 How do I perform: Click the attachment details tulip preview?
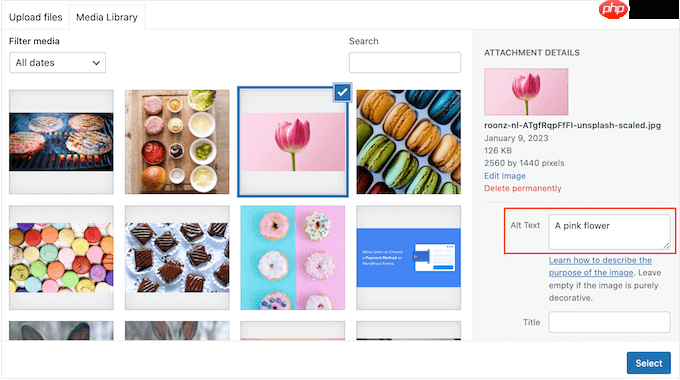[x=526, y=92]
